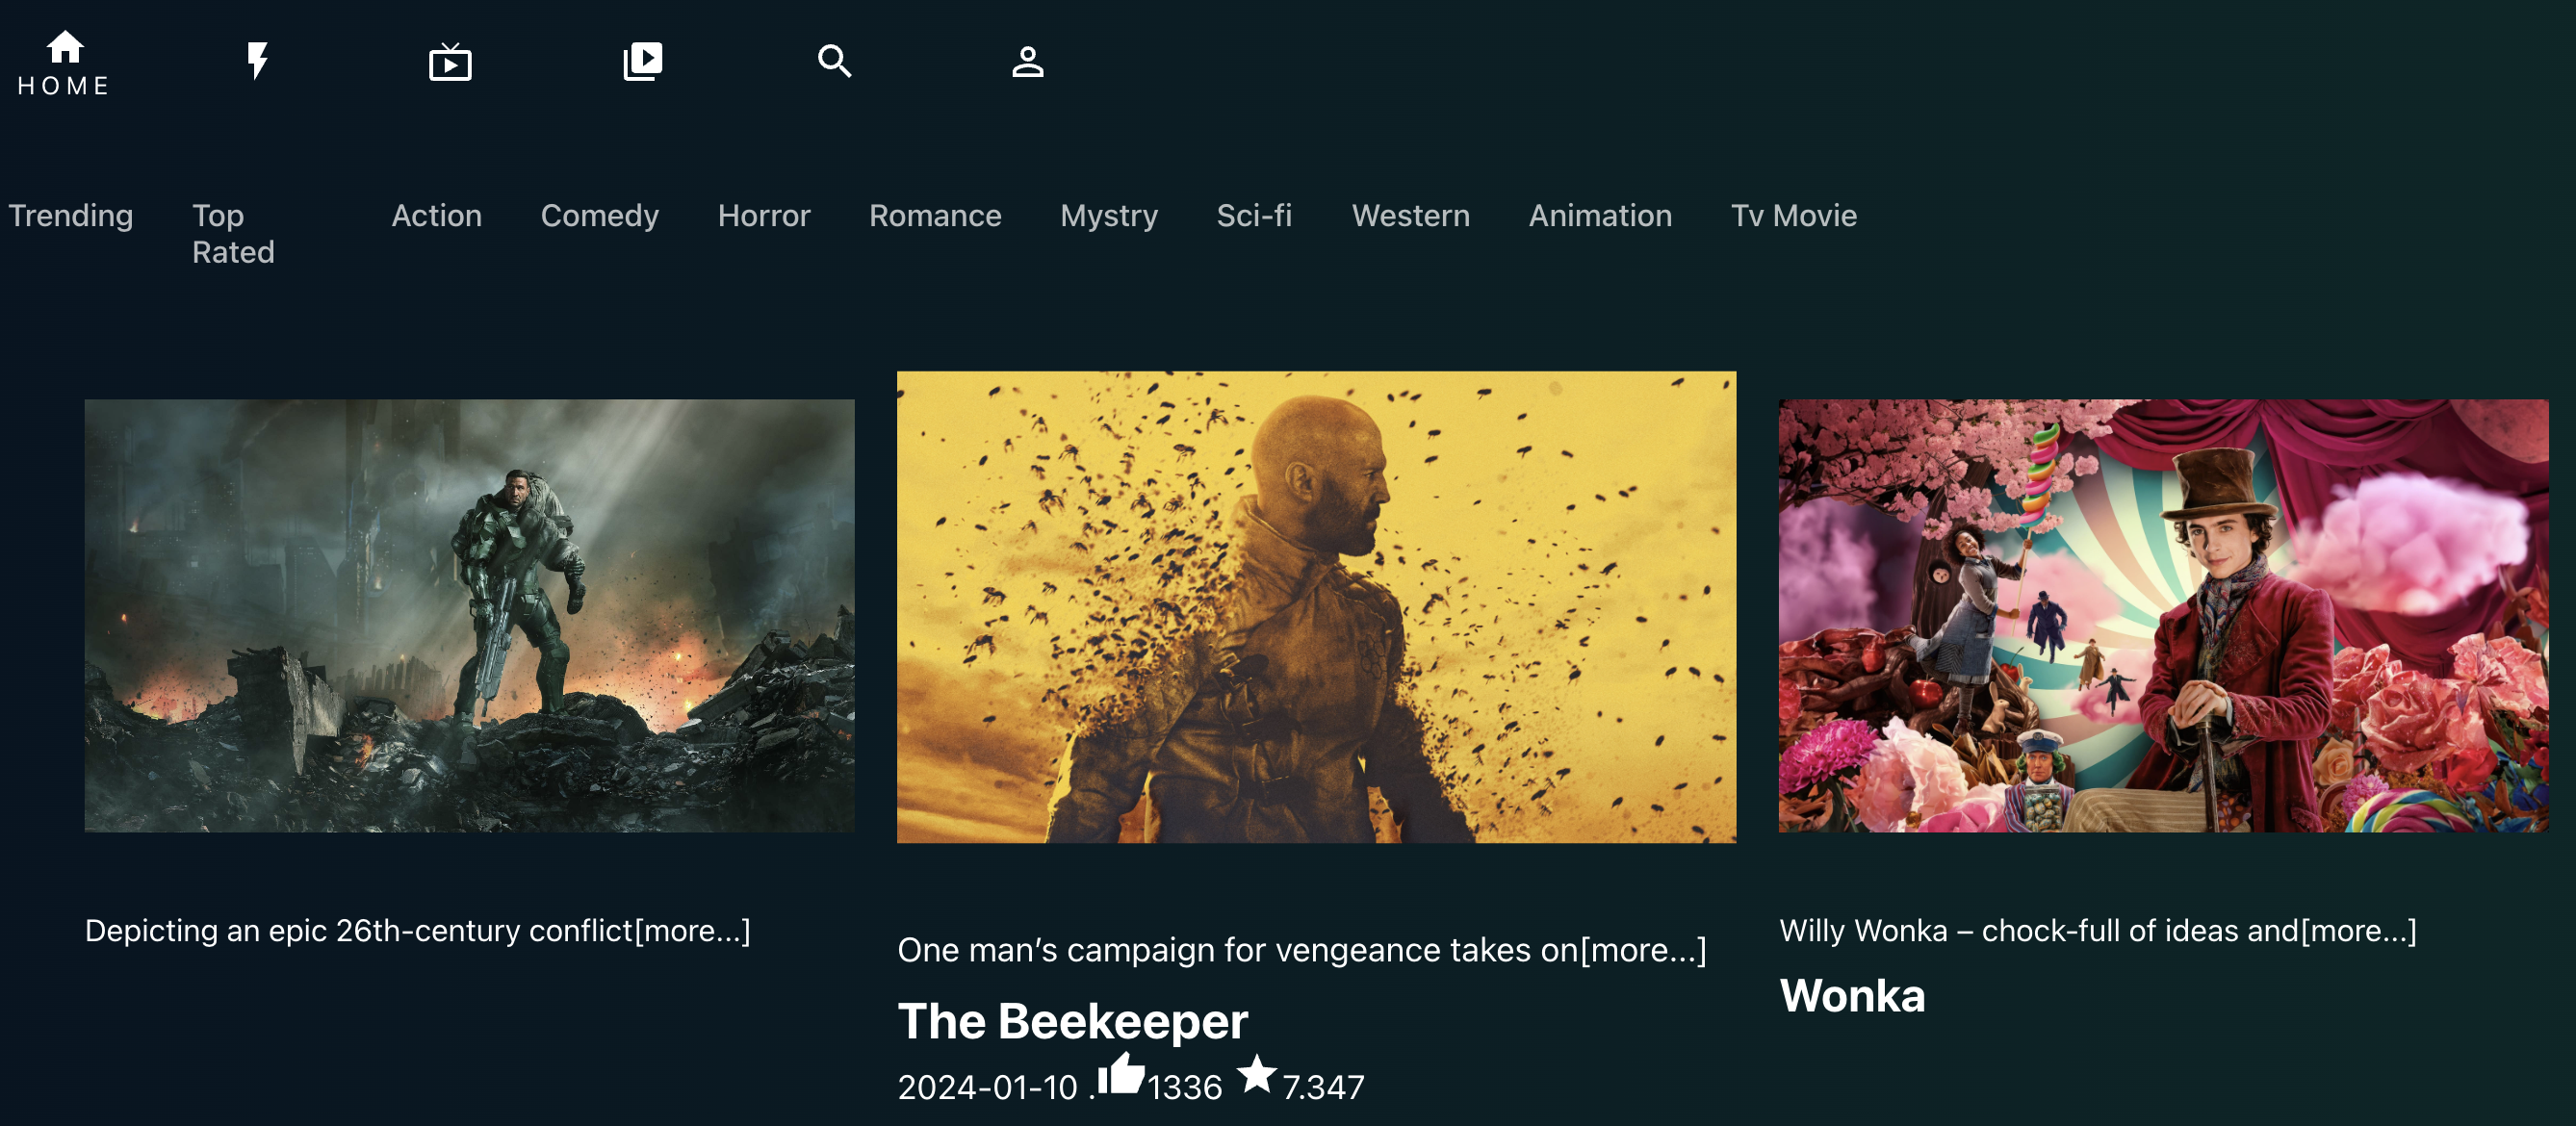Open the lightning bolt nav icon
2576x1126 pixels.
pyautogui.click(x=258, y=61)
